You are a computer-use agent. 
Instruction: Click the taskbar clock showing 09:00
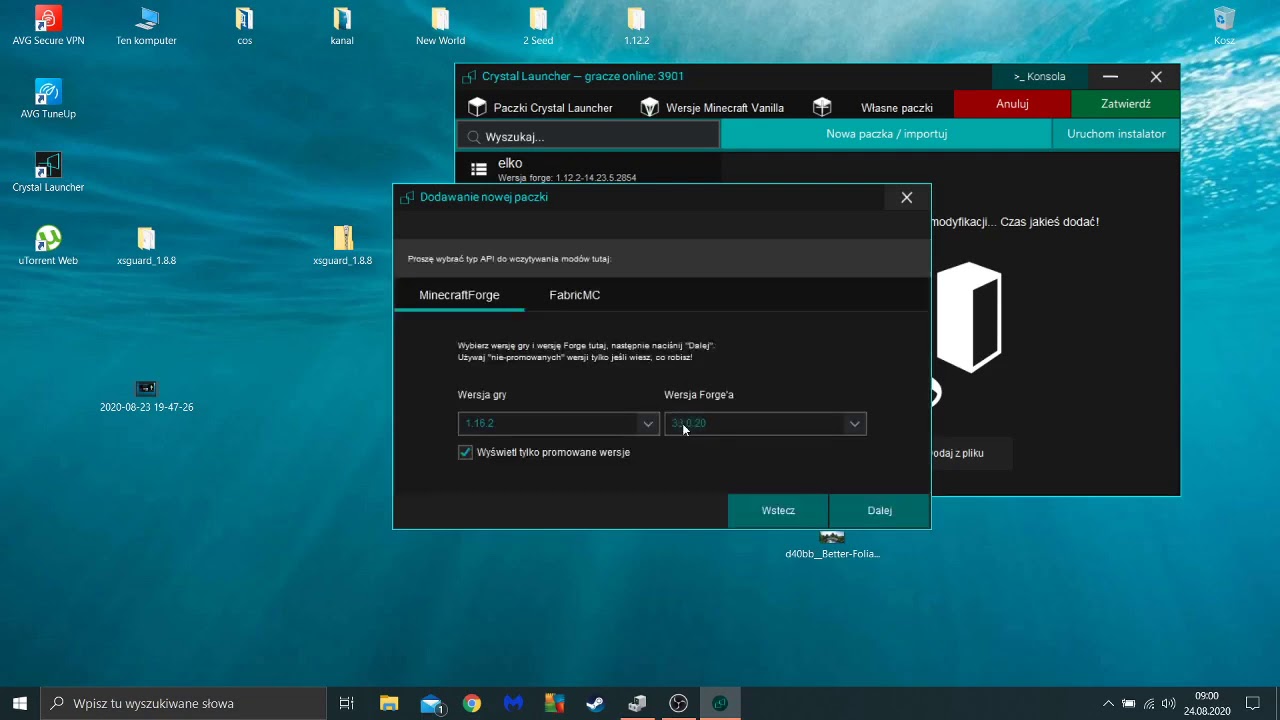(1207, 703)
